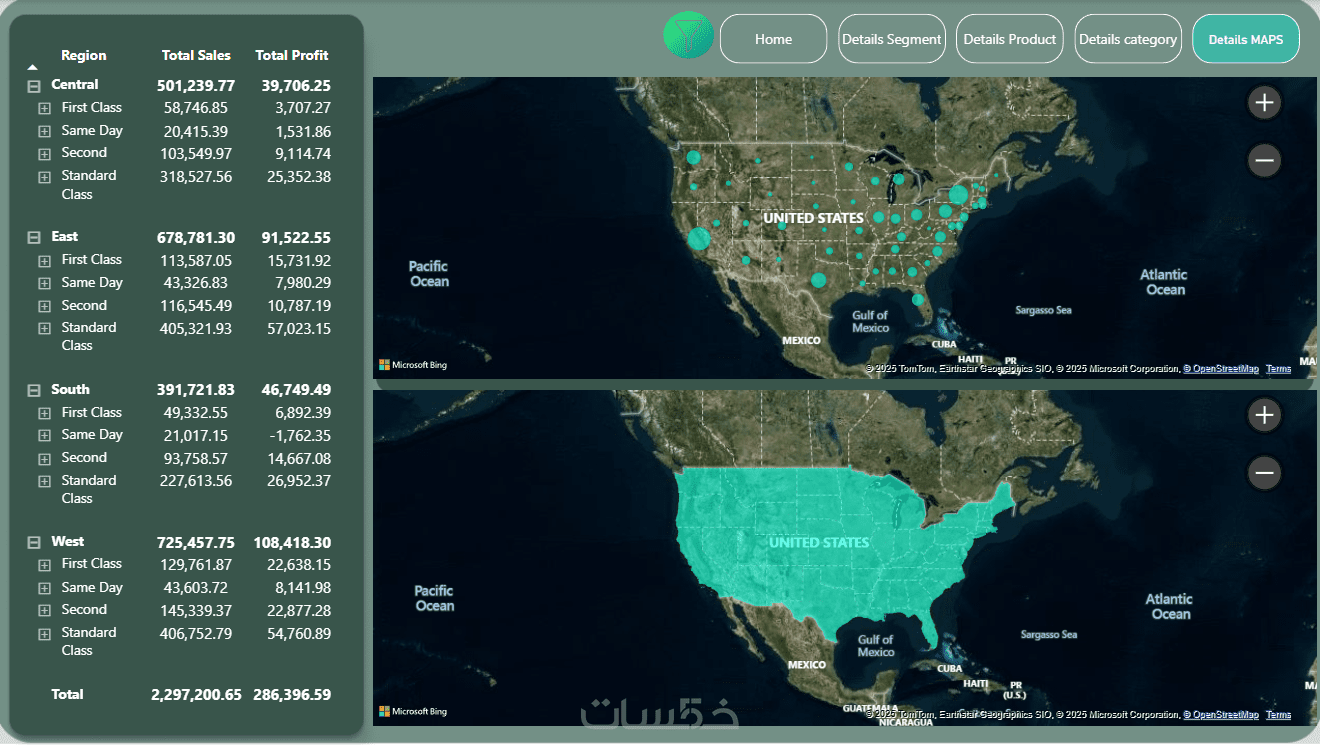Screen dimensions: 1320x745
Task: Open OpenStreetMap link on the bubble map
Action: click(1221, 369)
